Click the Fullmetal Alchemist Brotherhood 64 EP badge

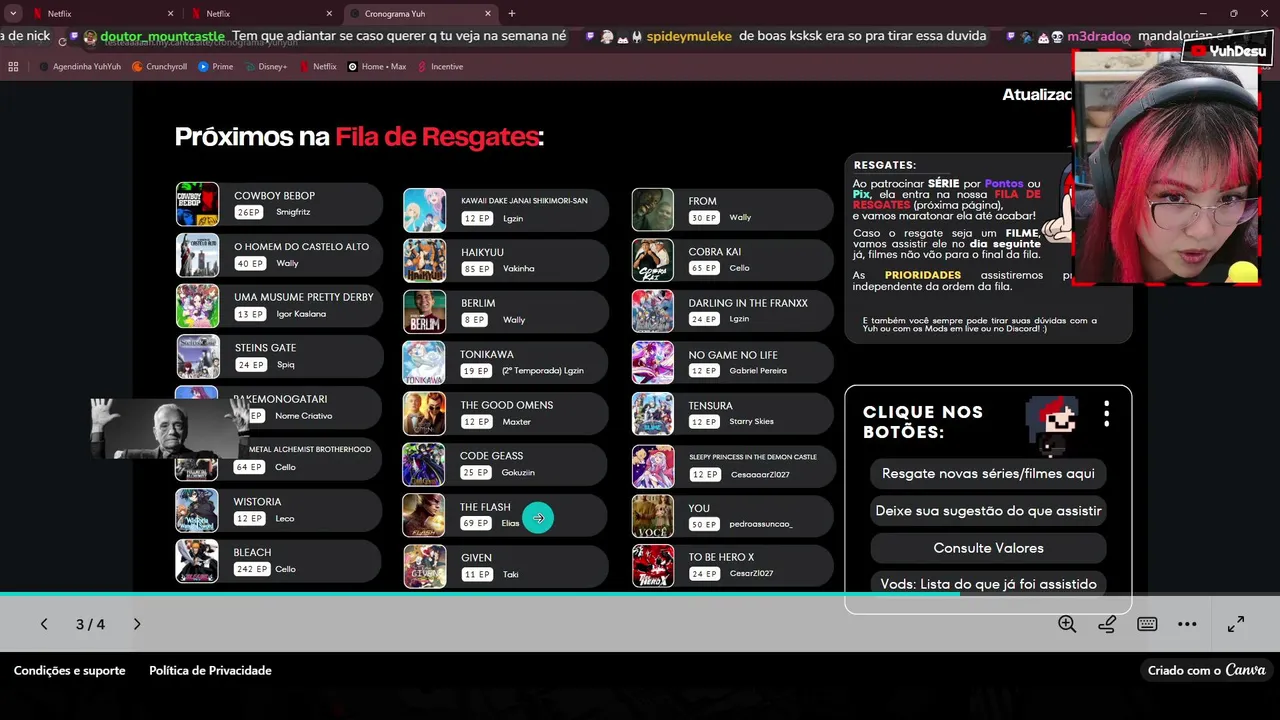point(249,467)
